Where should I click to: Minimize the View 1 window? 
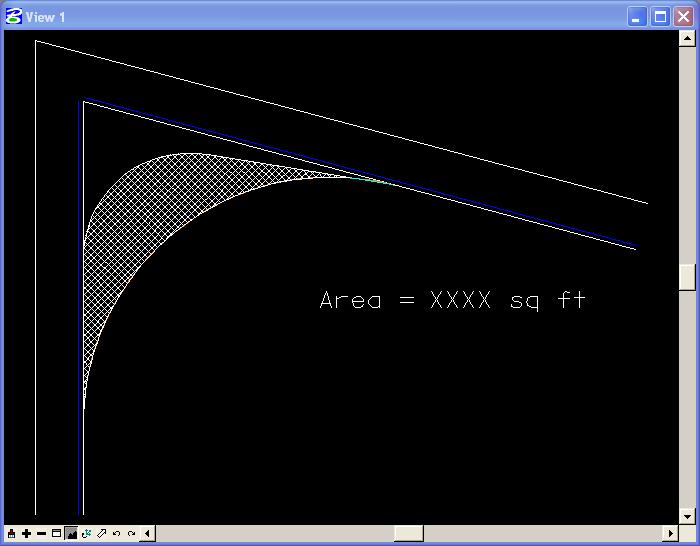point(637,17)
